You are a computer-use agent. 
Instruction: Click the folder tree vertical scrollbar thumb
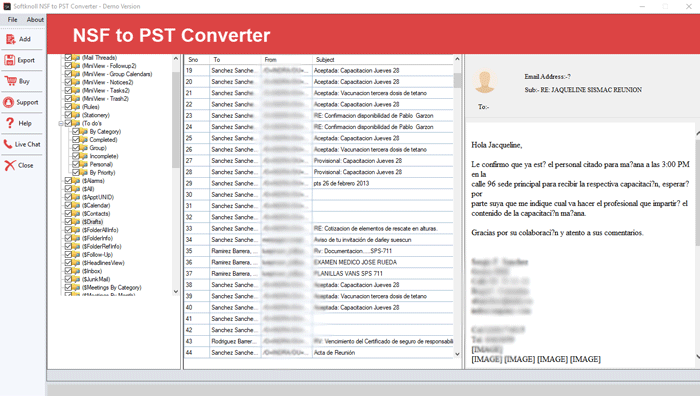click(x=175, y=120)
